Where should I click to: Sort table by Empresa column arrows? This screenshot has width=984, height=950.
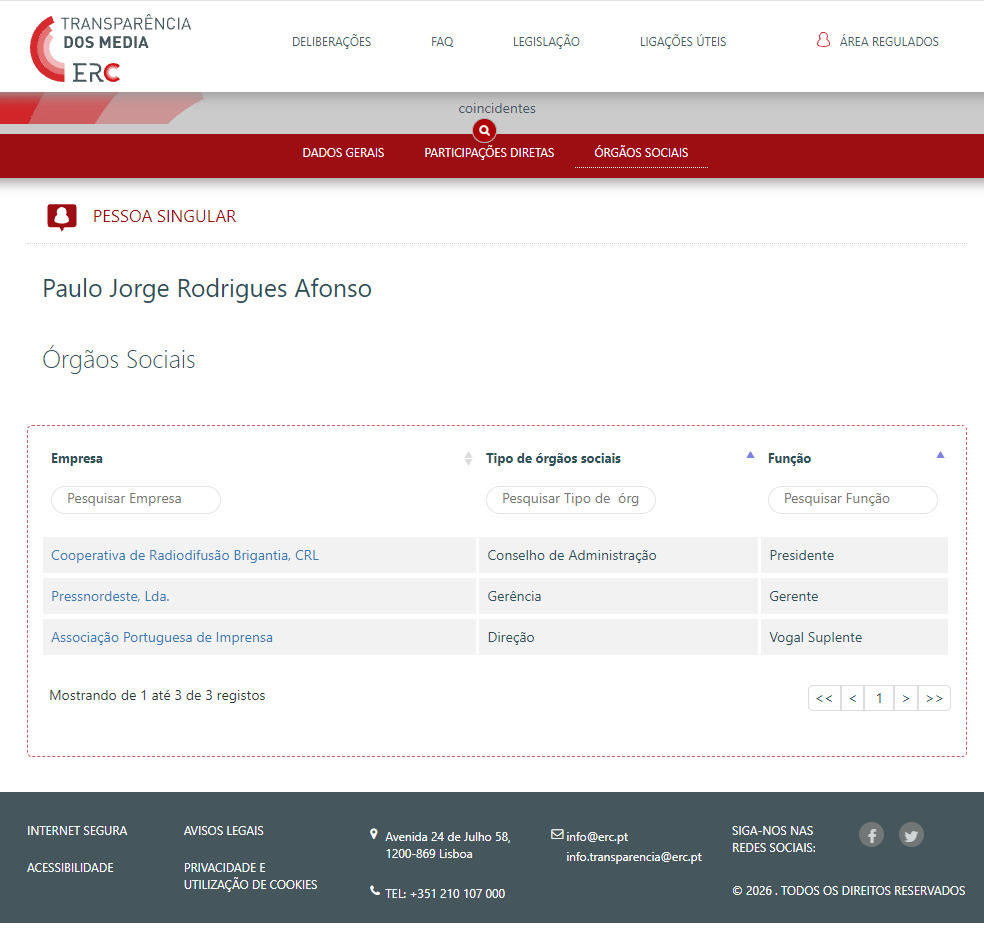468,459
